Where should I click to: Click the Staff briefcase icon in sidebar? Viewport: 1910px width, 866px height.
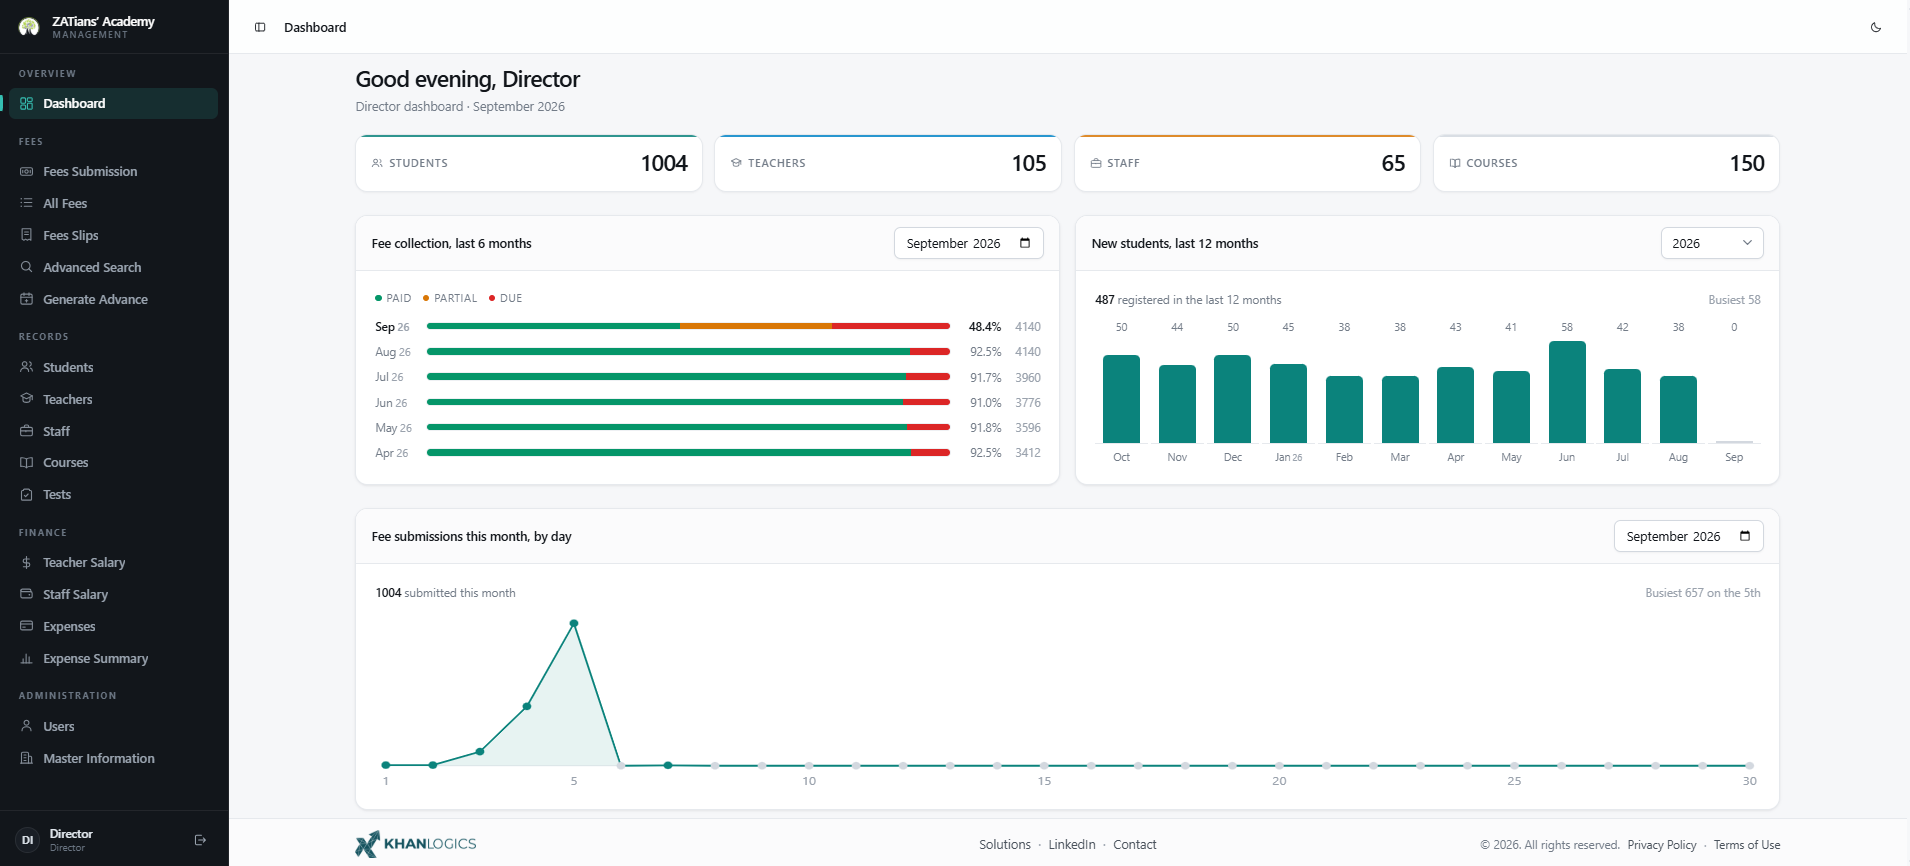click(x=27, y=431)
